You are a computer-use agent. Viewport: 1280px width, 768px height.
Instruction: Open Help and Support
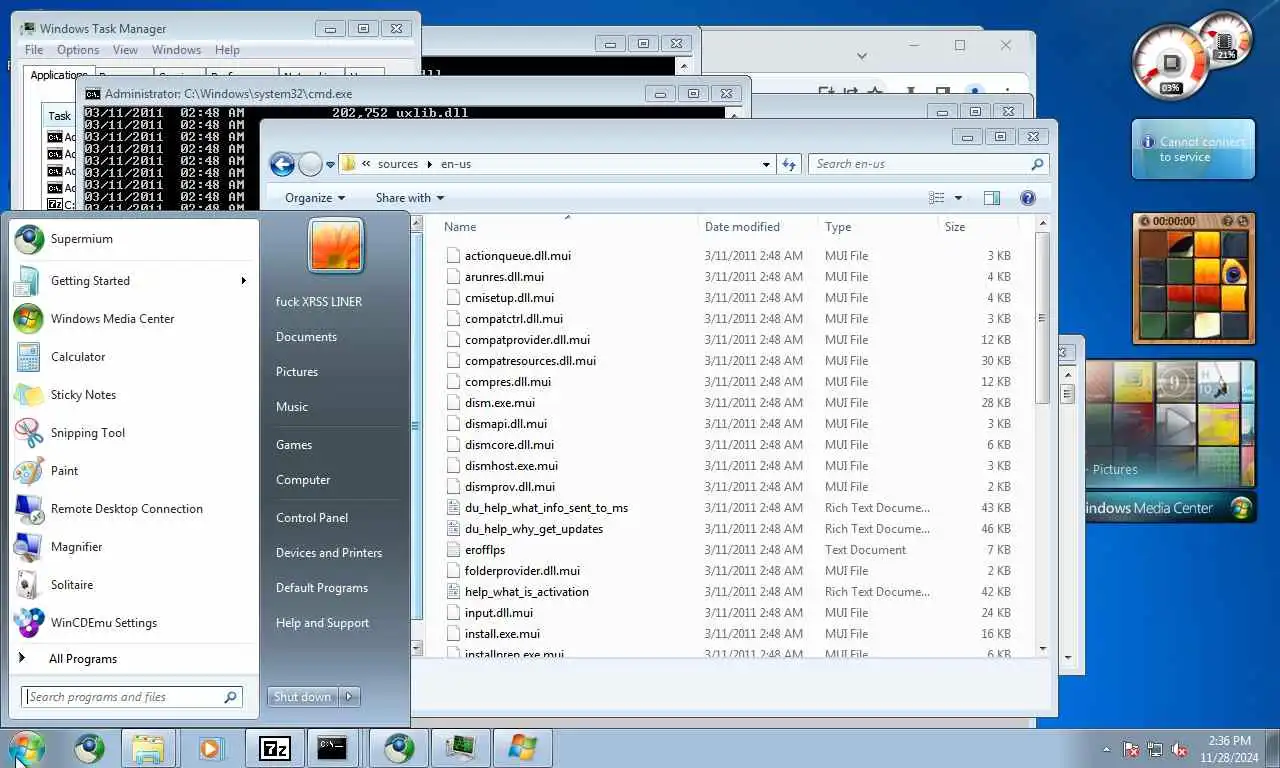322,623
